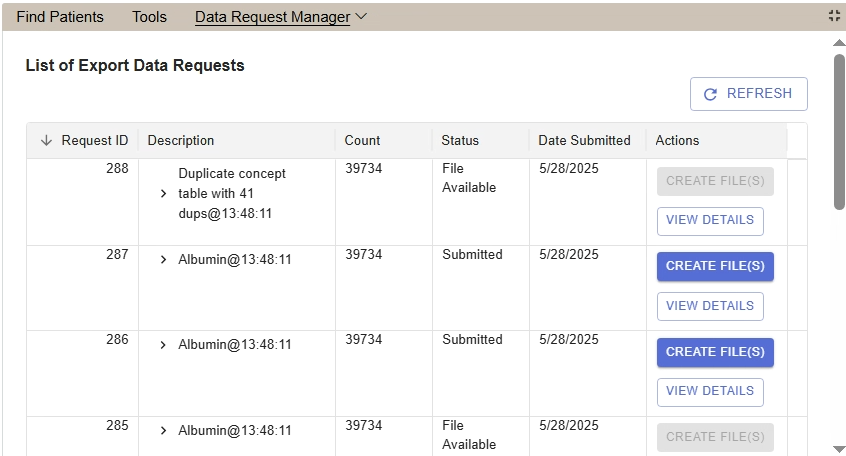Viewport: 846px width, 456px height.
Task: Click Create File(s) for request 286
Action: [715, 352]
